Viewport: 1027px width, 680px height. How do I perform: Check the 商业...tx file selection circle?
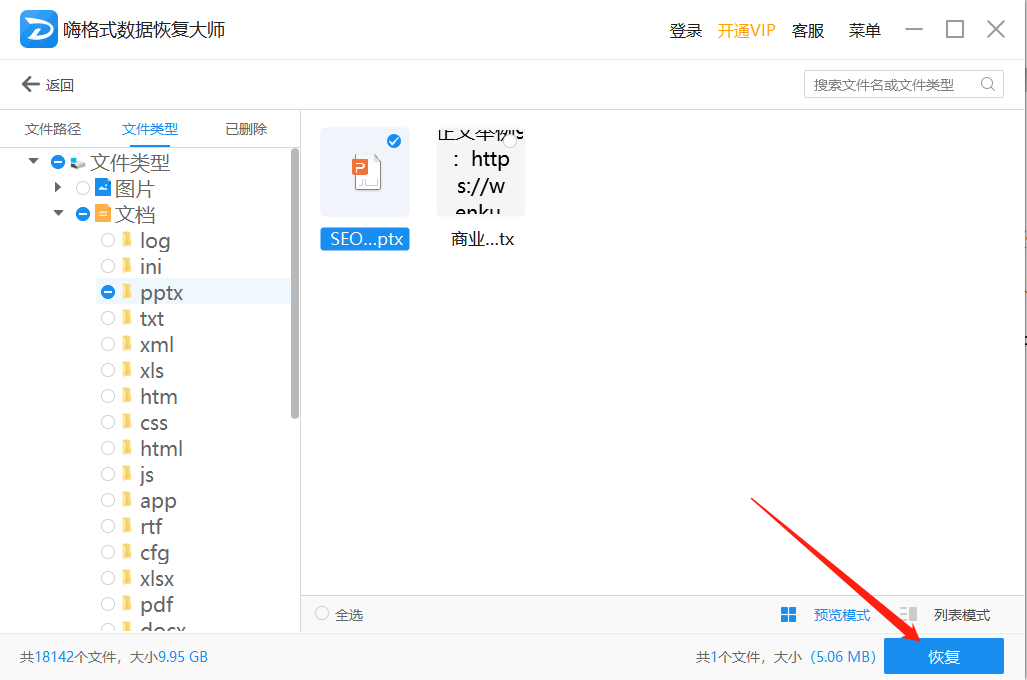coord(510,141)
